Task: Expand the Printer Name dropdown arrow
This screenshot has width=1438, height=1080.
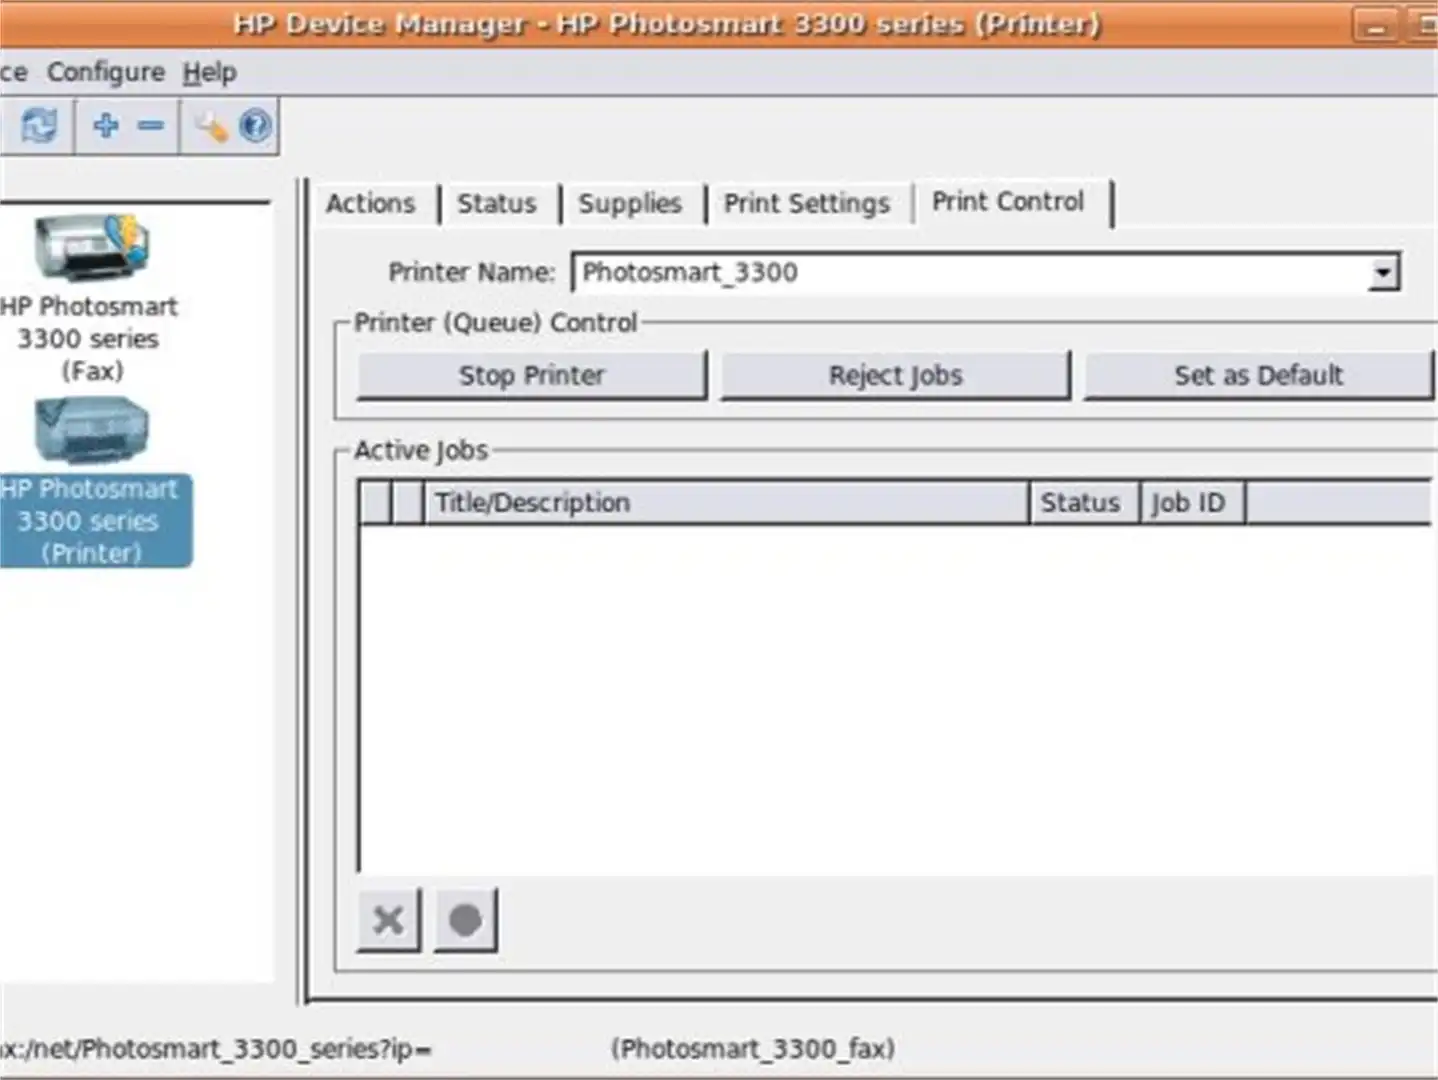Action: (x=1383, y=272)
